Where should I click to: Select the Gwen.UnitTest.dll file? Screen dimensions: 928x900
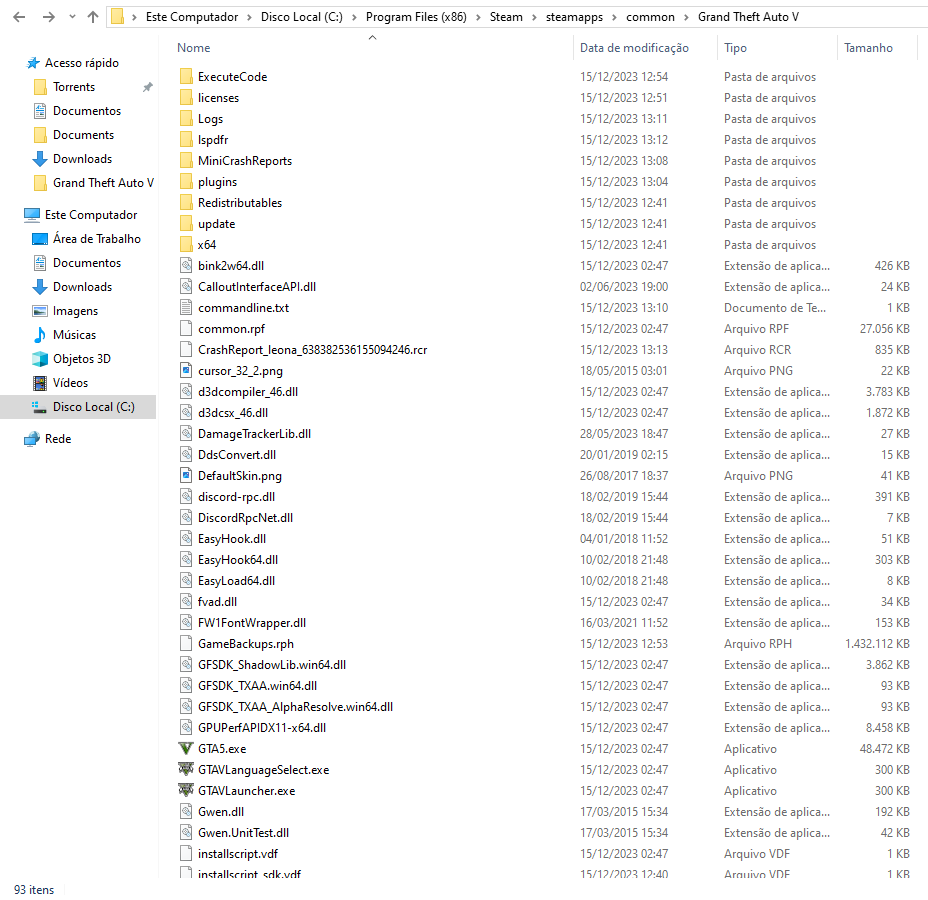[x=243, y=833]
